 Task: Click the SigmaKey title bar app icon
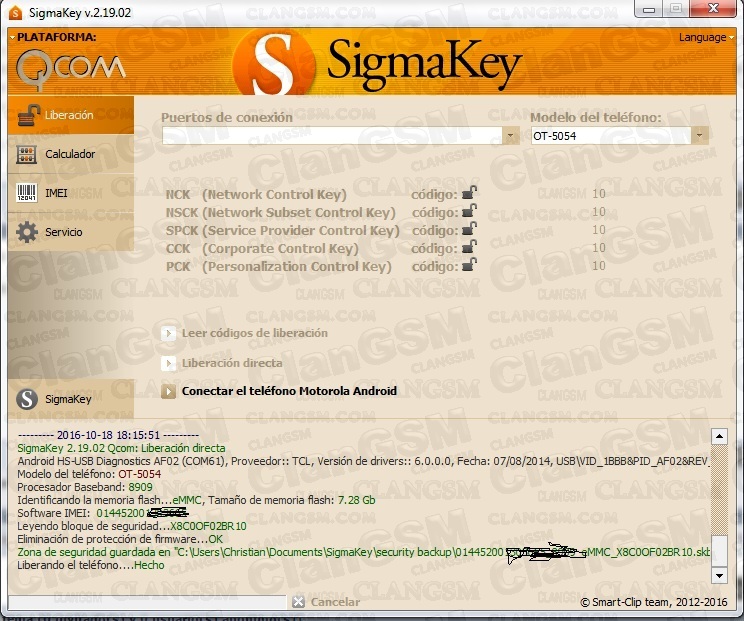(x=15, y=12)
